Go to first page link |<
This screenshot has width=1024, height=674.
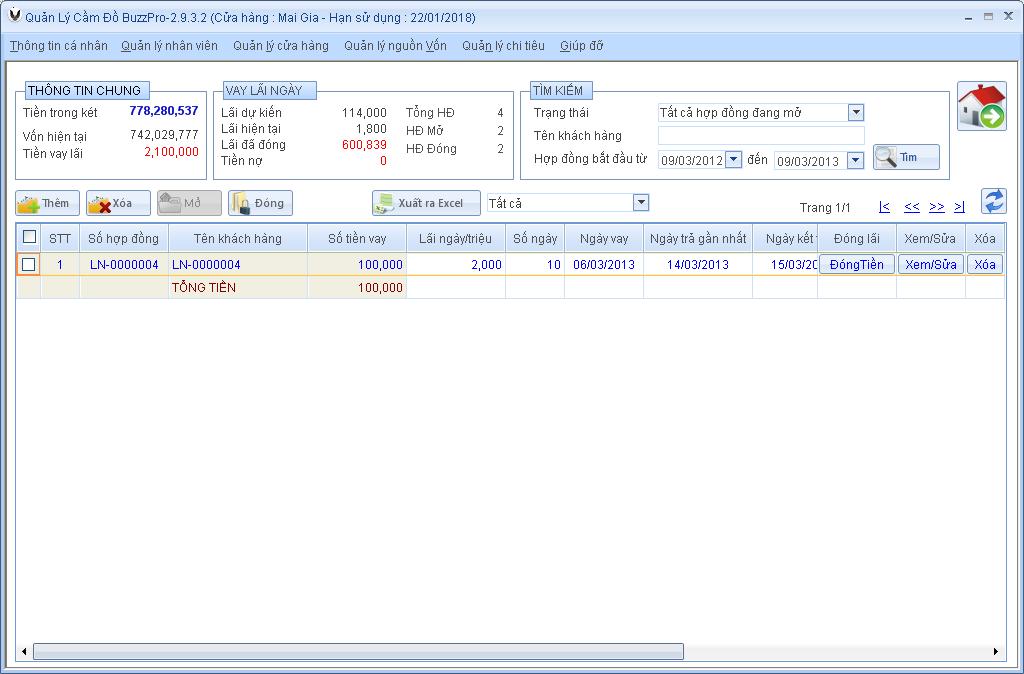click(884, 207)
